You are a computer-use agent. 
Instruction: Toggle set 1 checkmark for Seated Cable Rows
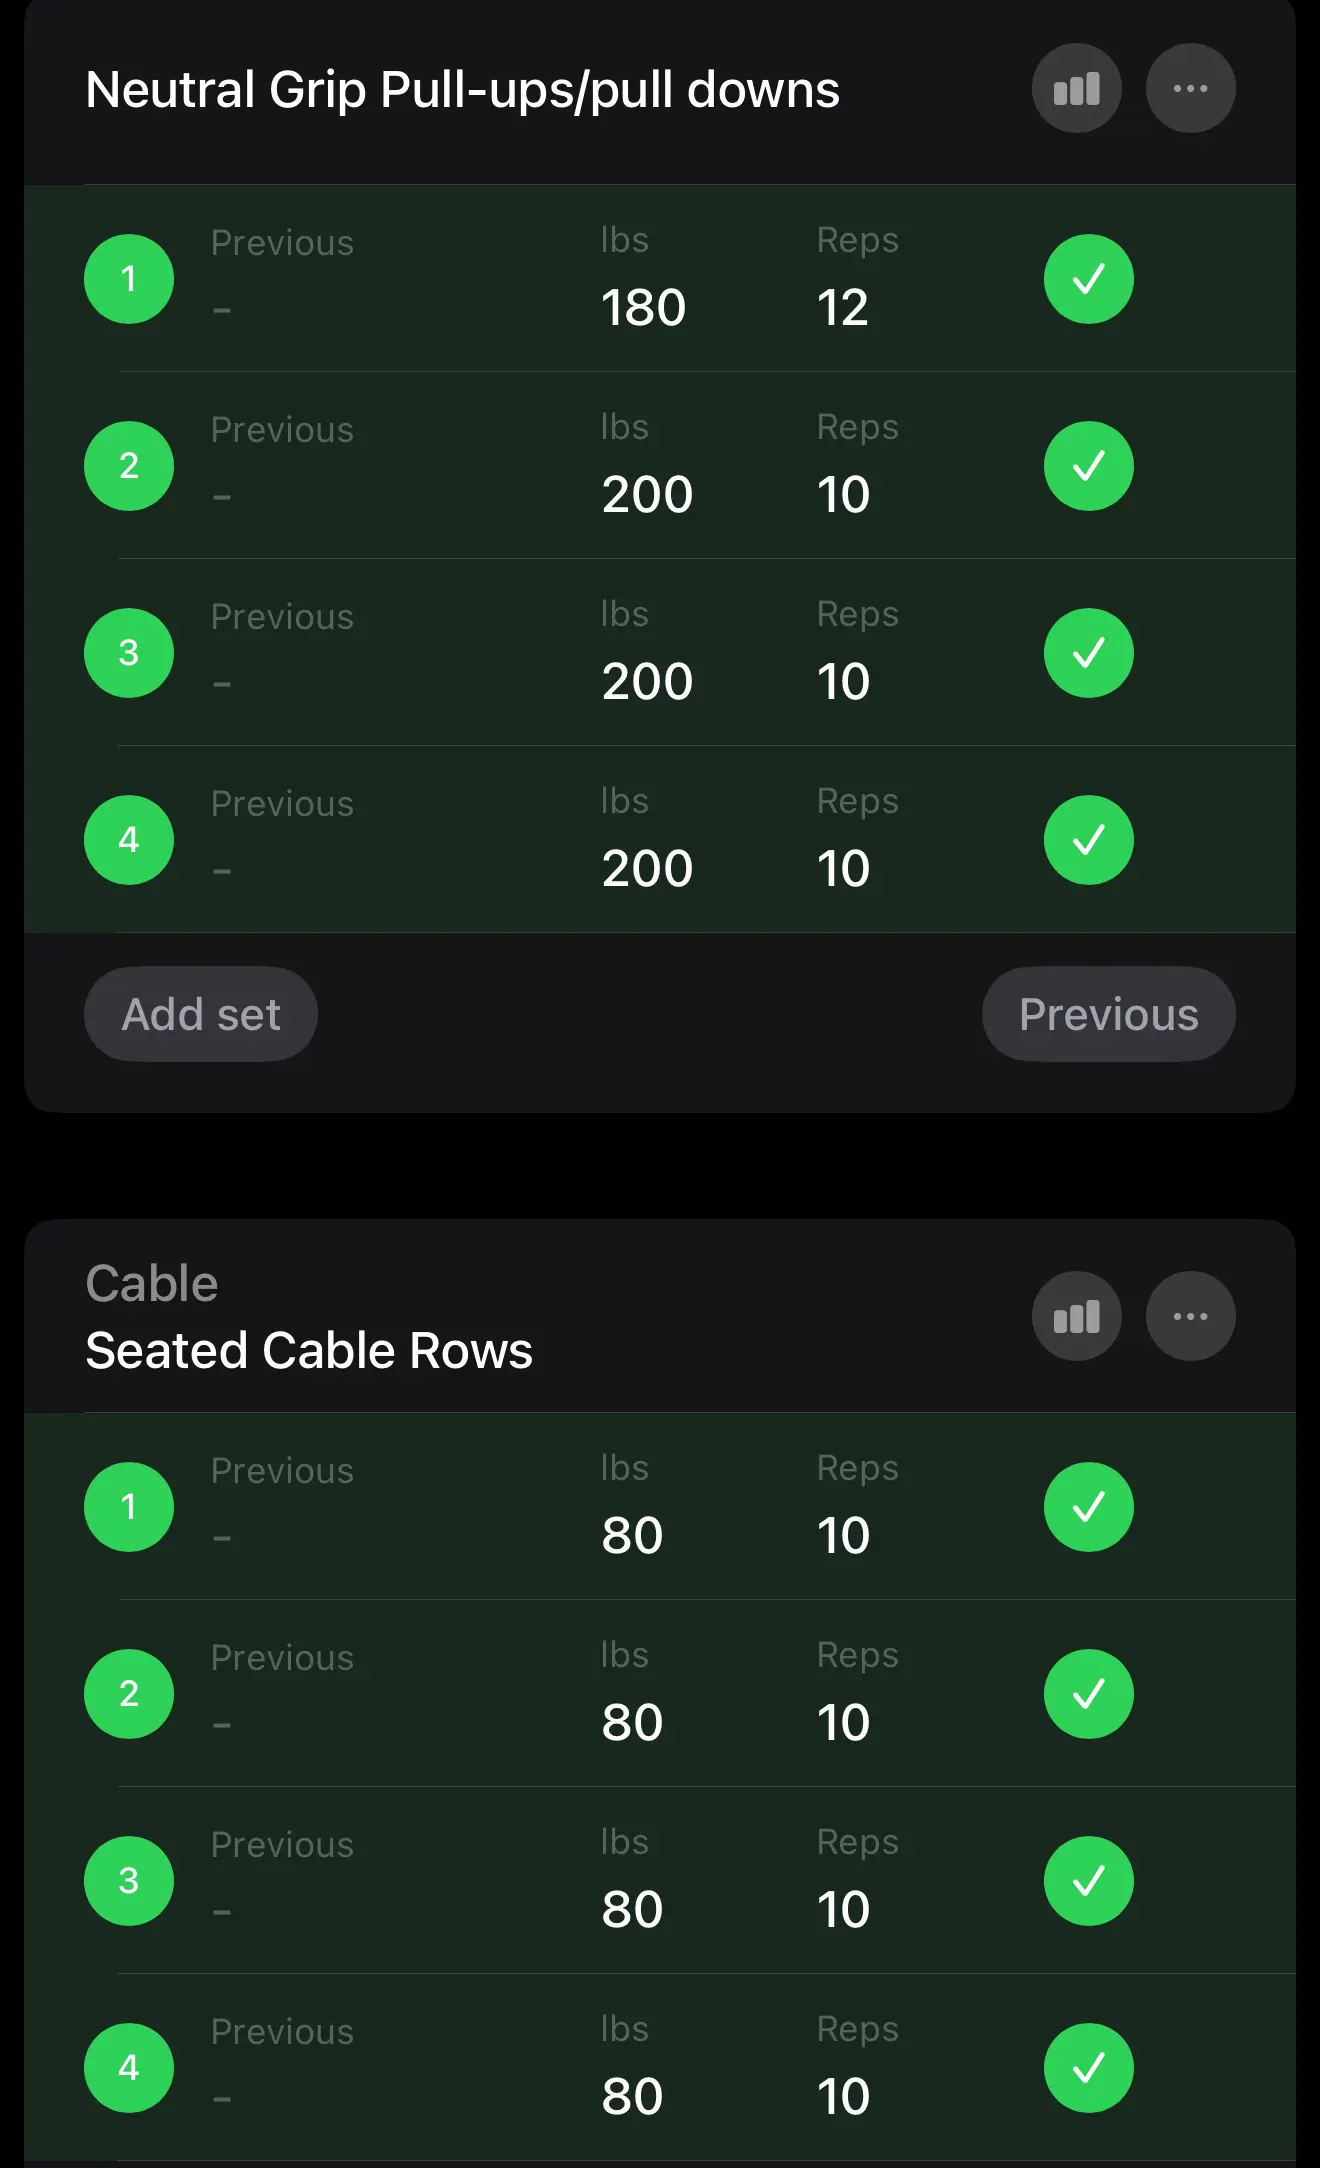tap(1088, 1507)
